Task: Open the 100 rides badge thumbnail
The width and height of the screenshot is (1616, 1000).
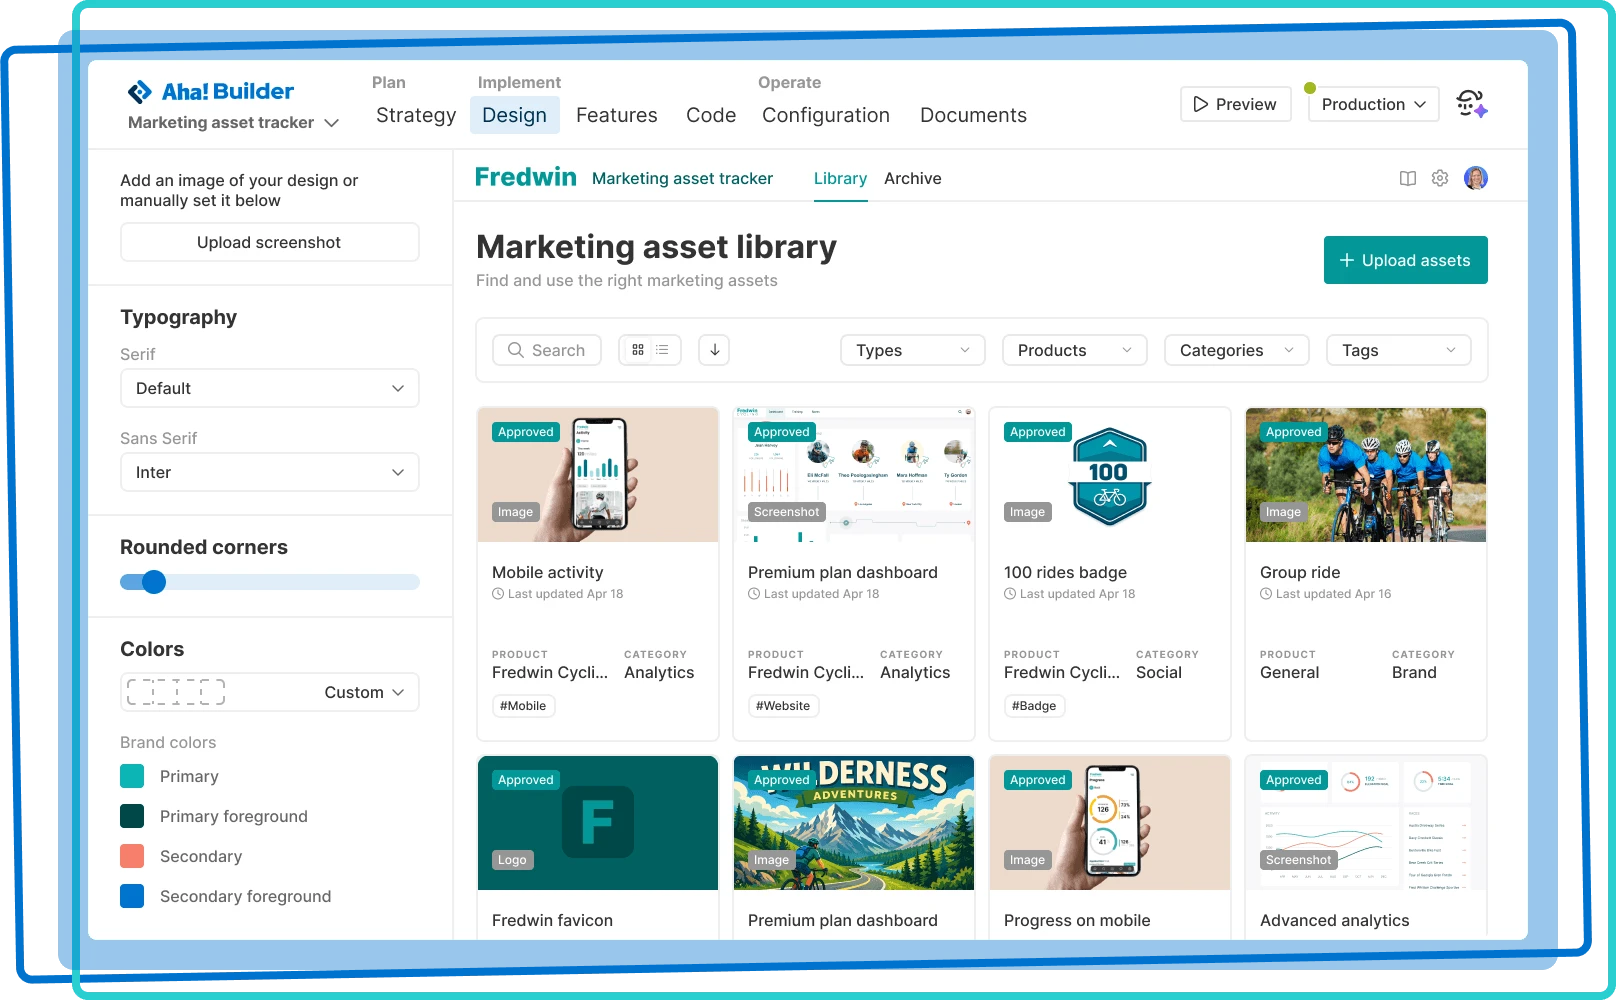Action: (x=1110, y=475)
